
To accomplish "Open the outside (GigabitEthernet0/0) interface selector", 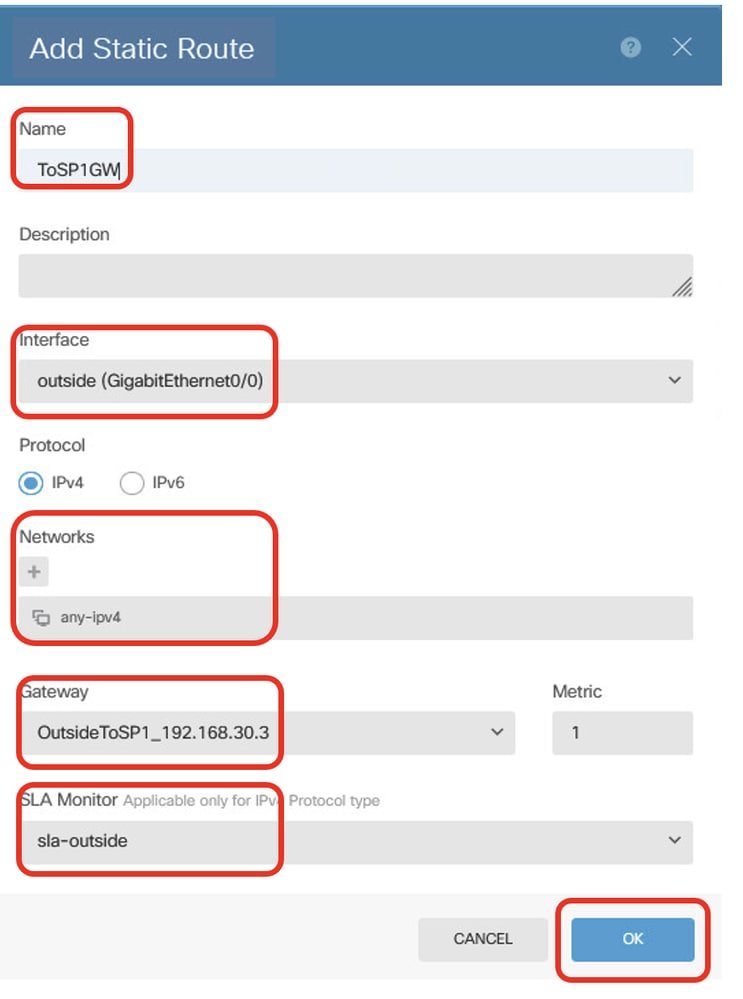I will (356, 381).
